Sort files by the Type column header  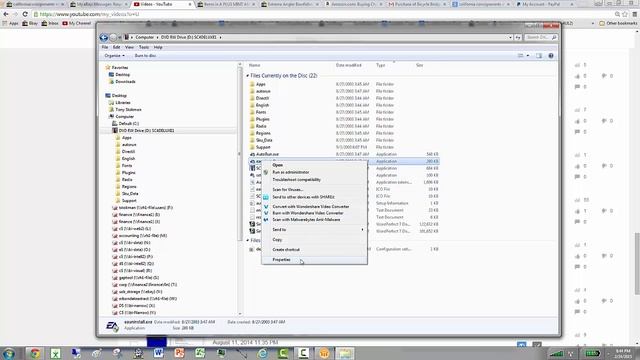380,65
